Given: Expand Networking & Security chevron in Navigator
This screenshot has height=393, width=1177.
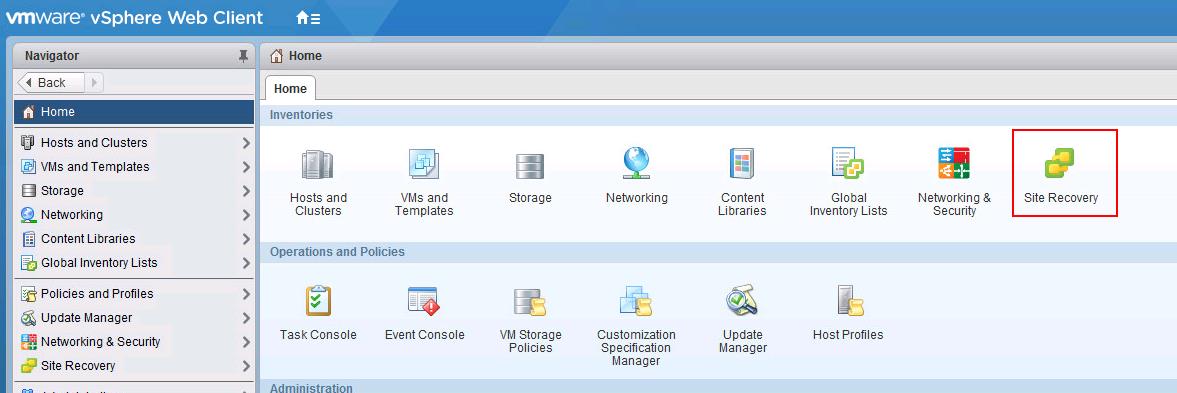Looking at the screenshot, I should (x=245, y=341).
